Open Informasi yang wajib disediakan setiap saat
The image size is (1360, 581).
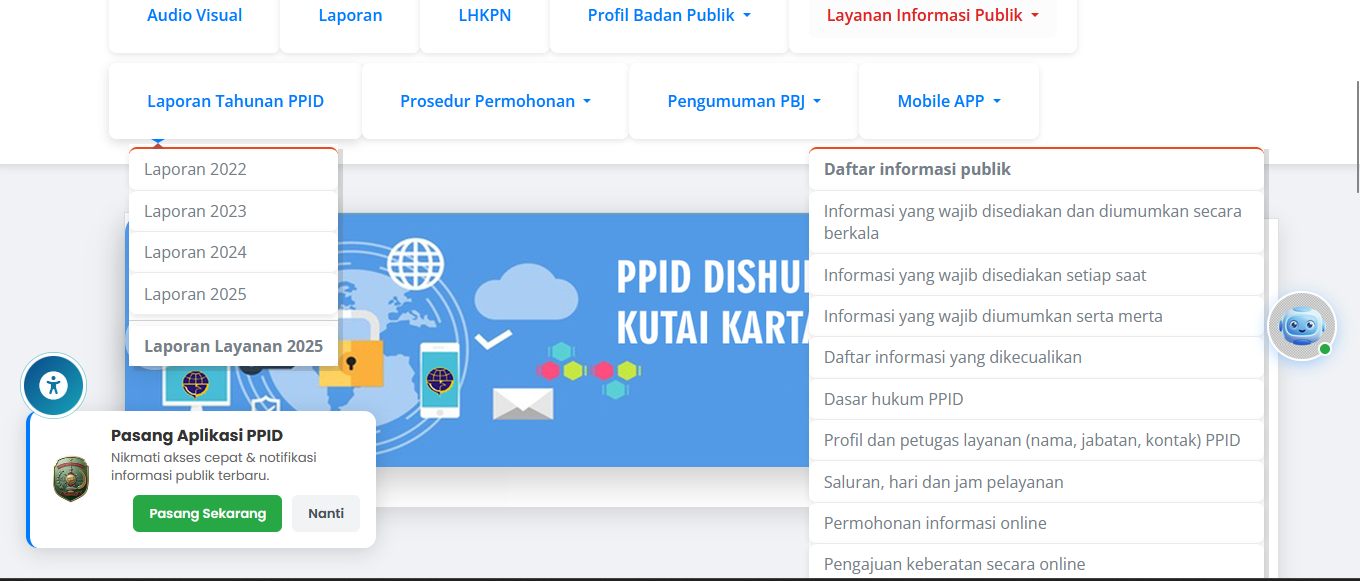(1036, 275)
